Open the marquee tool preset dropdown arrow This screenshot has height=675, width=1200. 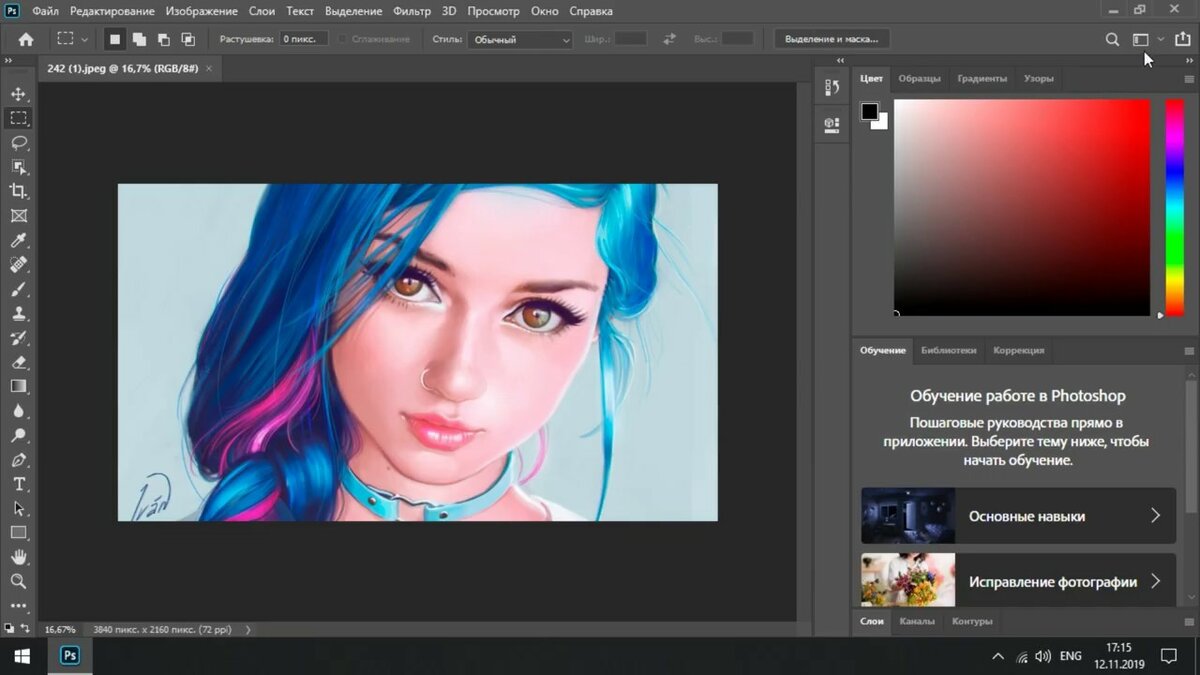coord(84,39)
